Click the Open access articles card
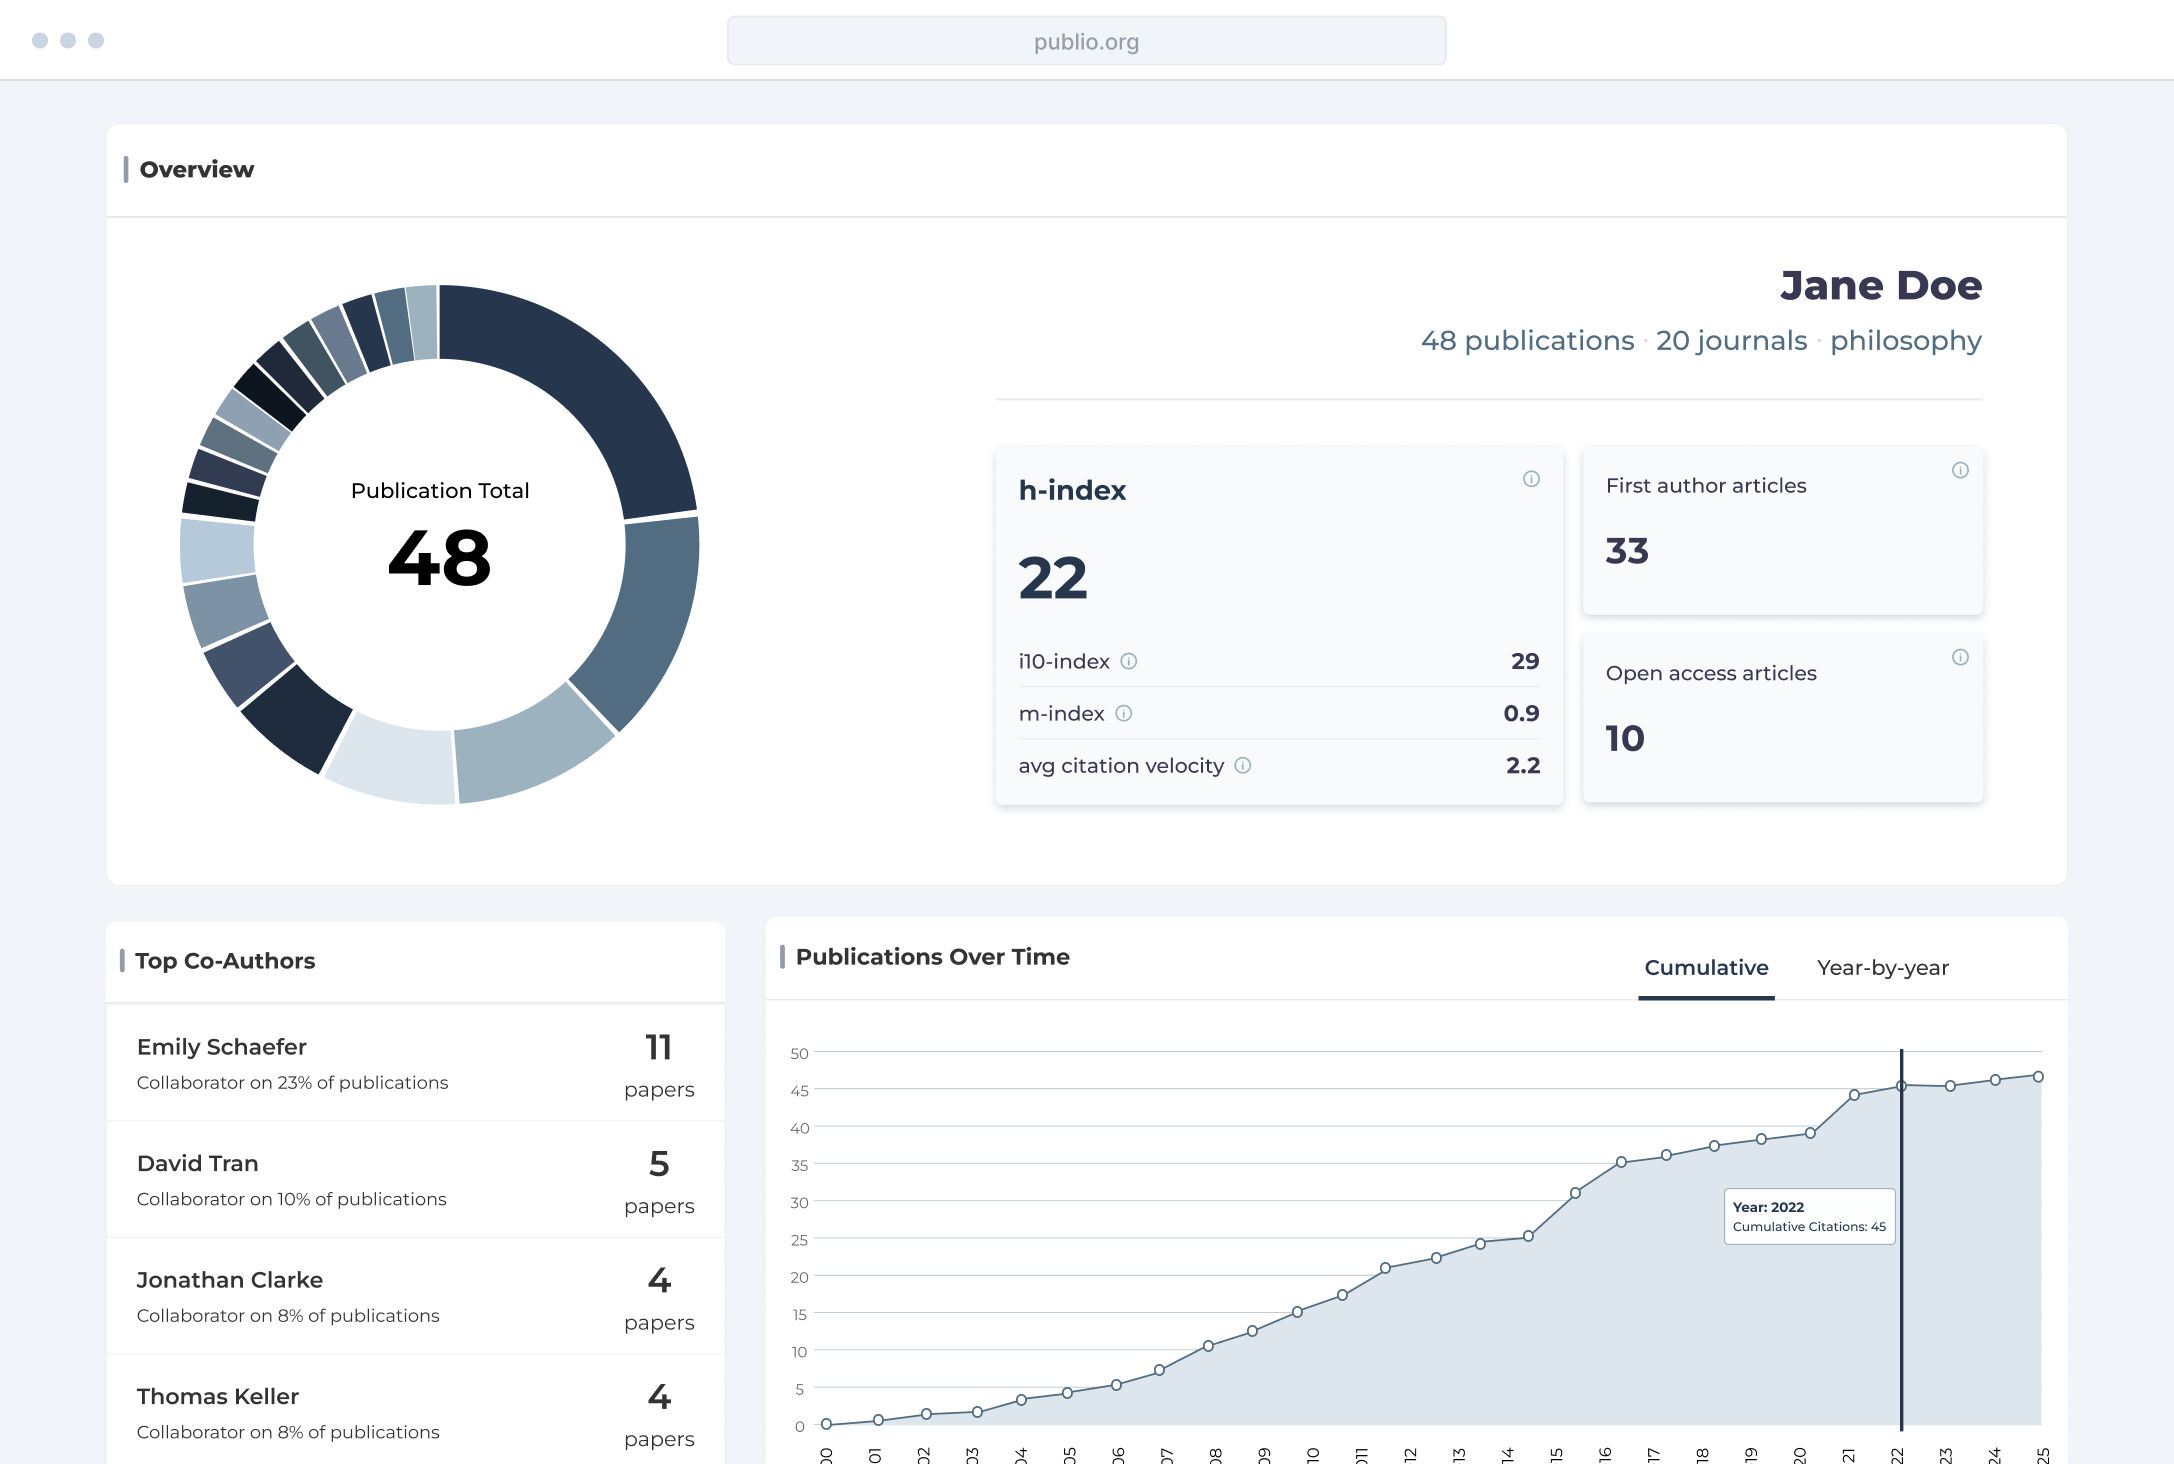Screen dimensions: 2174x1464 [1782, 718]
